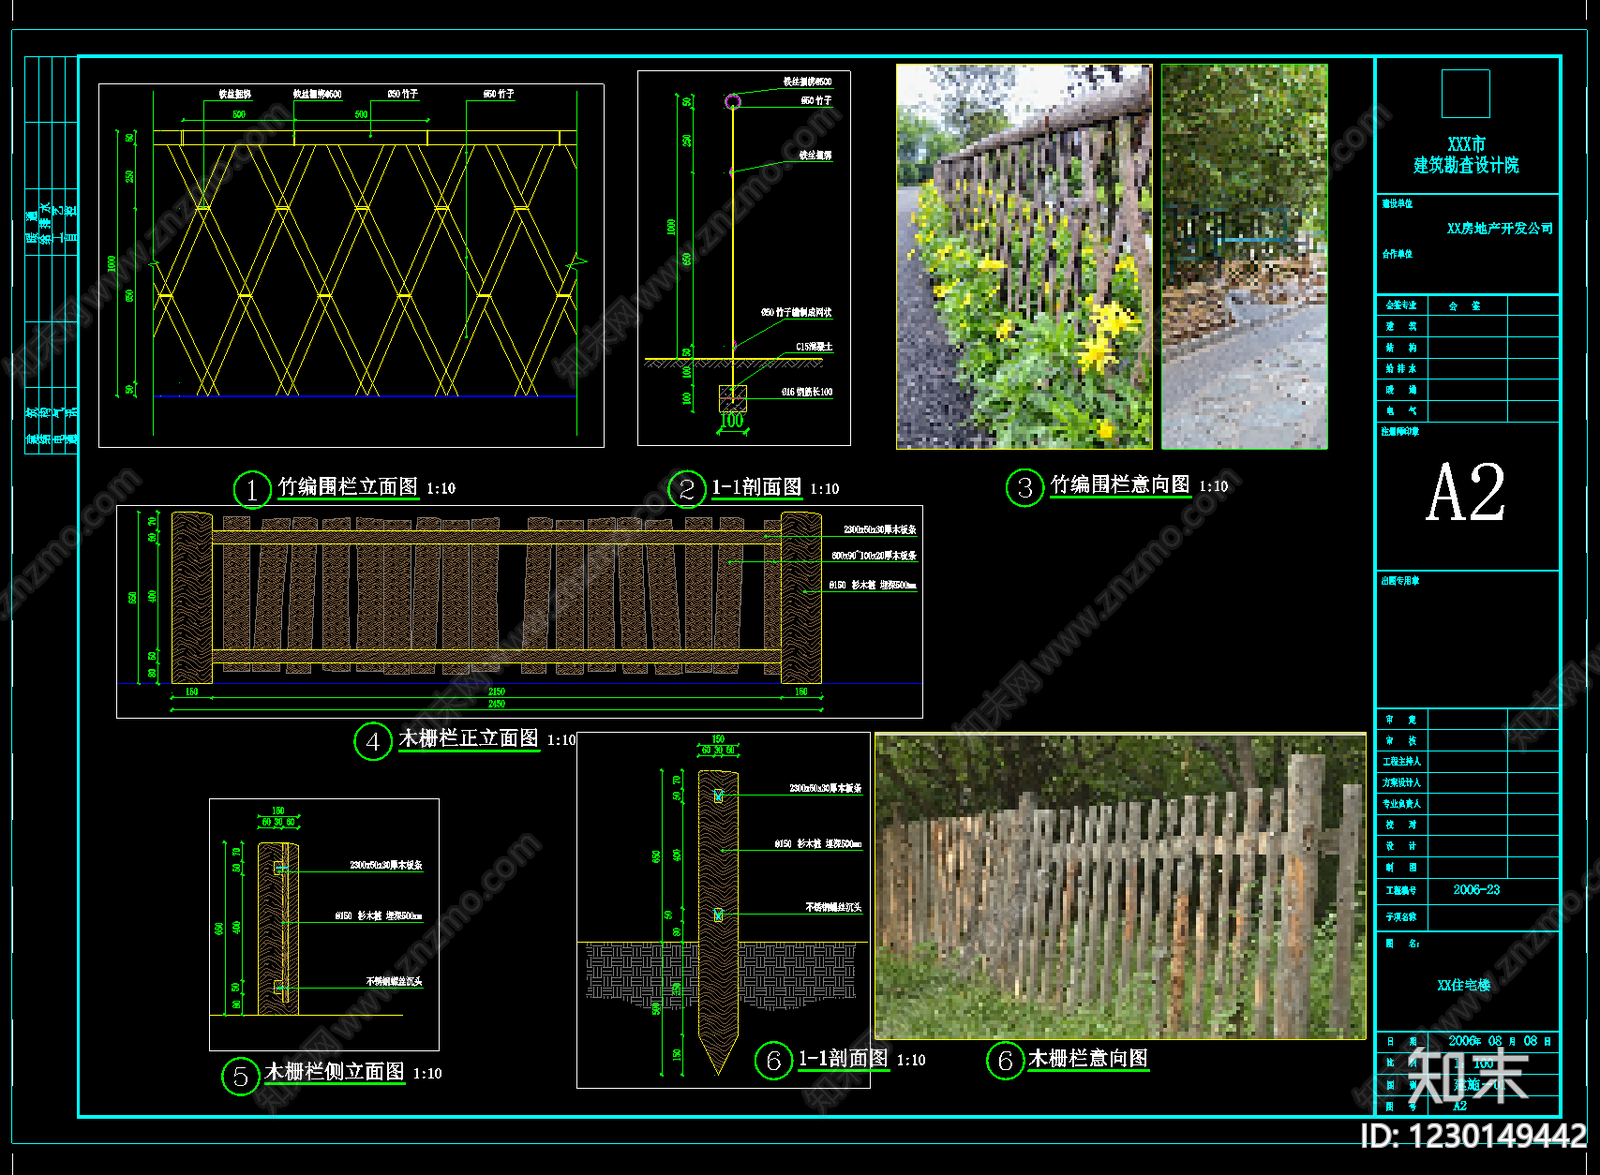Click the circled number 5 drawing marker
Image resolution: width=1600 pixels, height=1175 pixels.
coord(240,1076)
